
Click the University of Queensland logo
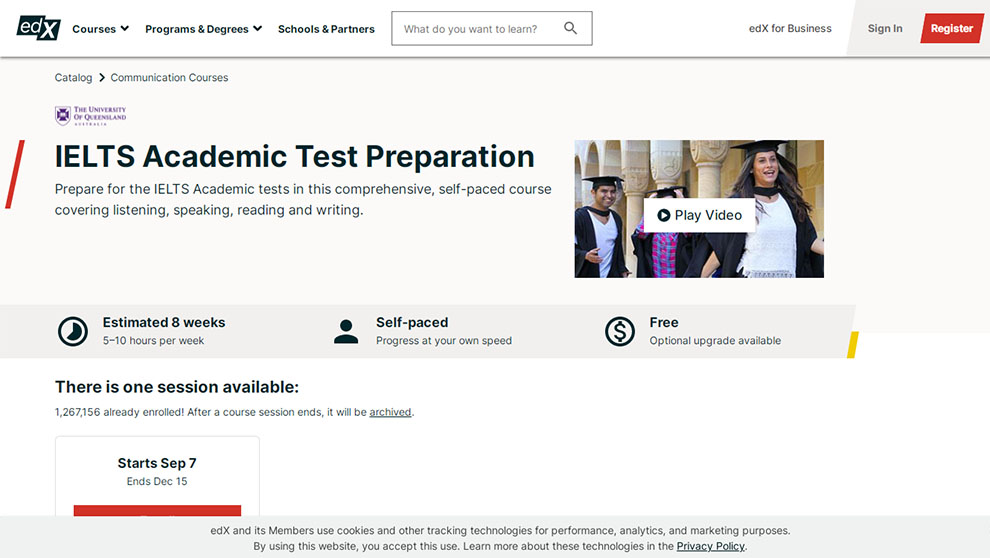coord(90,116)
